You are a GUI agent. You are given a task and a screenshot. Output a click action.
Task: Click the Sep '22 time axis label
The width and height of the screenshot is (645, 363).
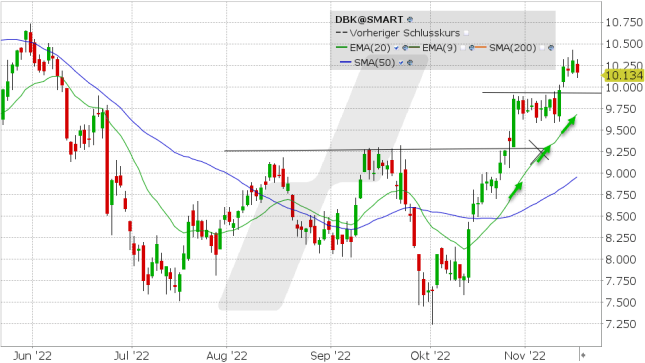[331, 355]
